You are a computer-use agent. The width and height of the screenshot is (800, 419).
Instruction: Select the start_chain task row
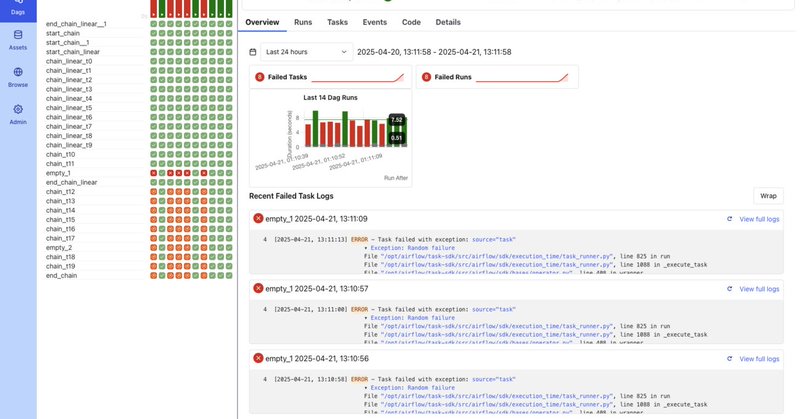coord(63,33)
